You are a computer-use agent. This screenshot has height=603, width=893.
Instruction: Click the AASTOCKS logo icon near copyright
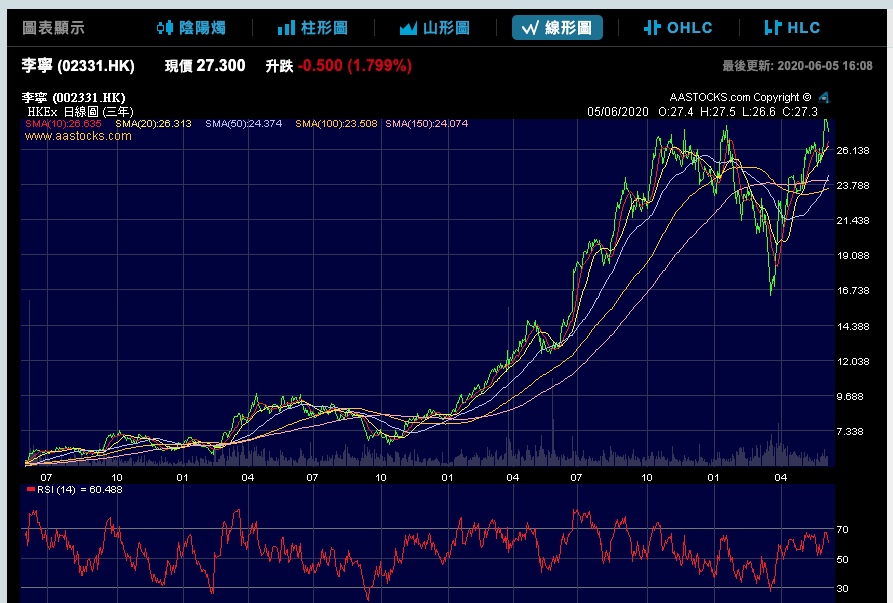pos(824,97)
